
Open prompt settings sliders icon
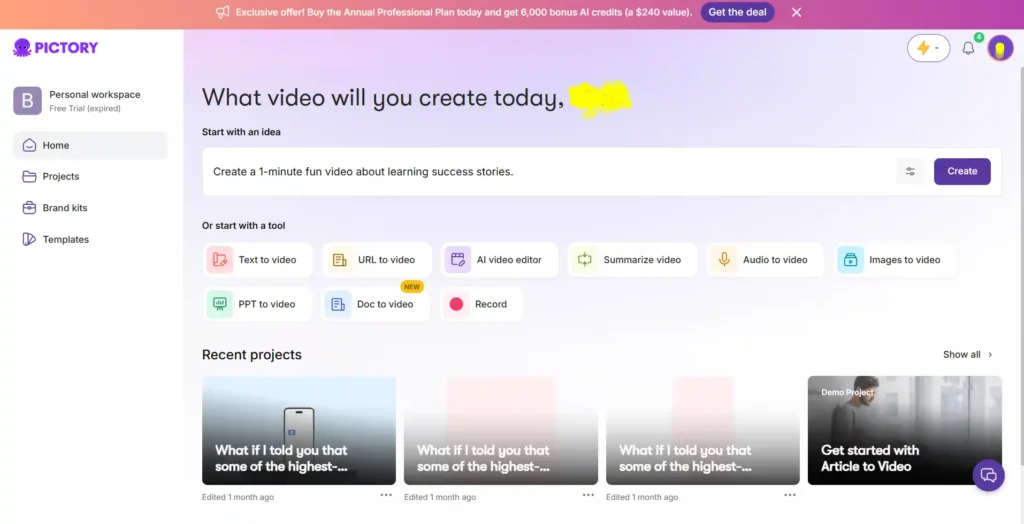910,171
